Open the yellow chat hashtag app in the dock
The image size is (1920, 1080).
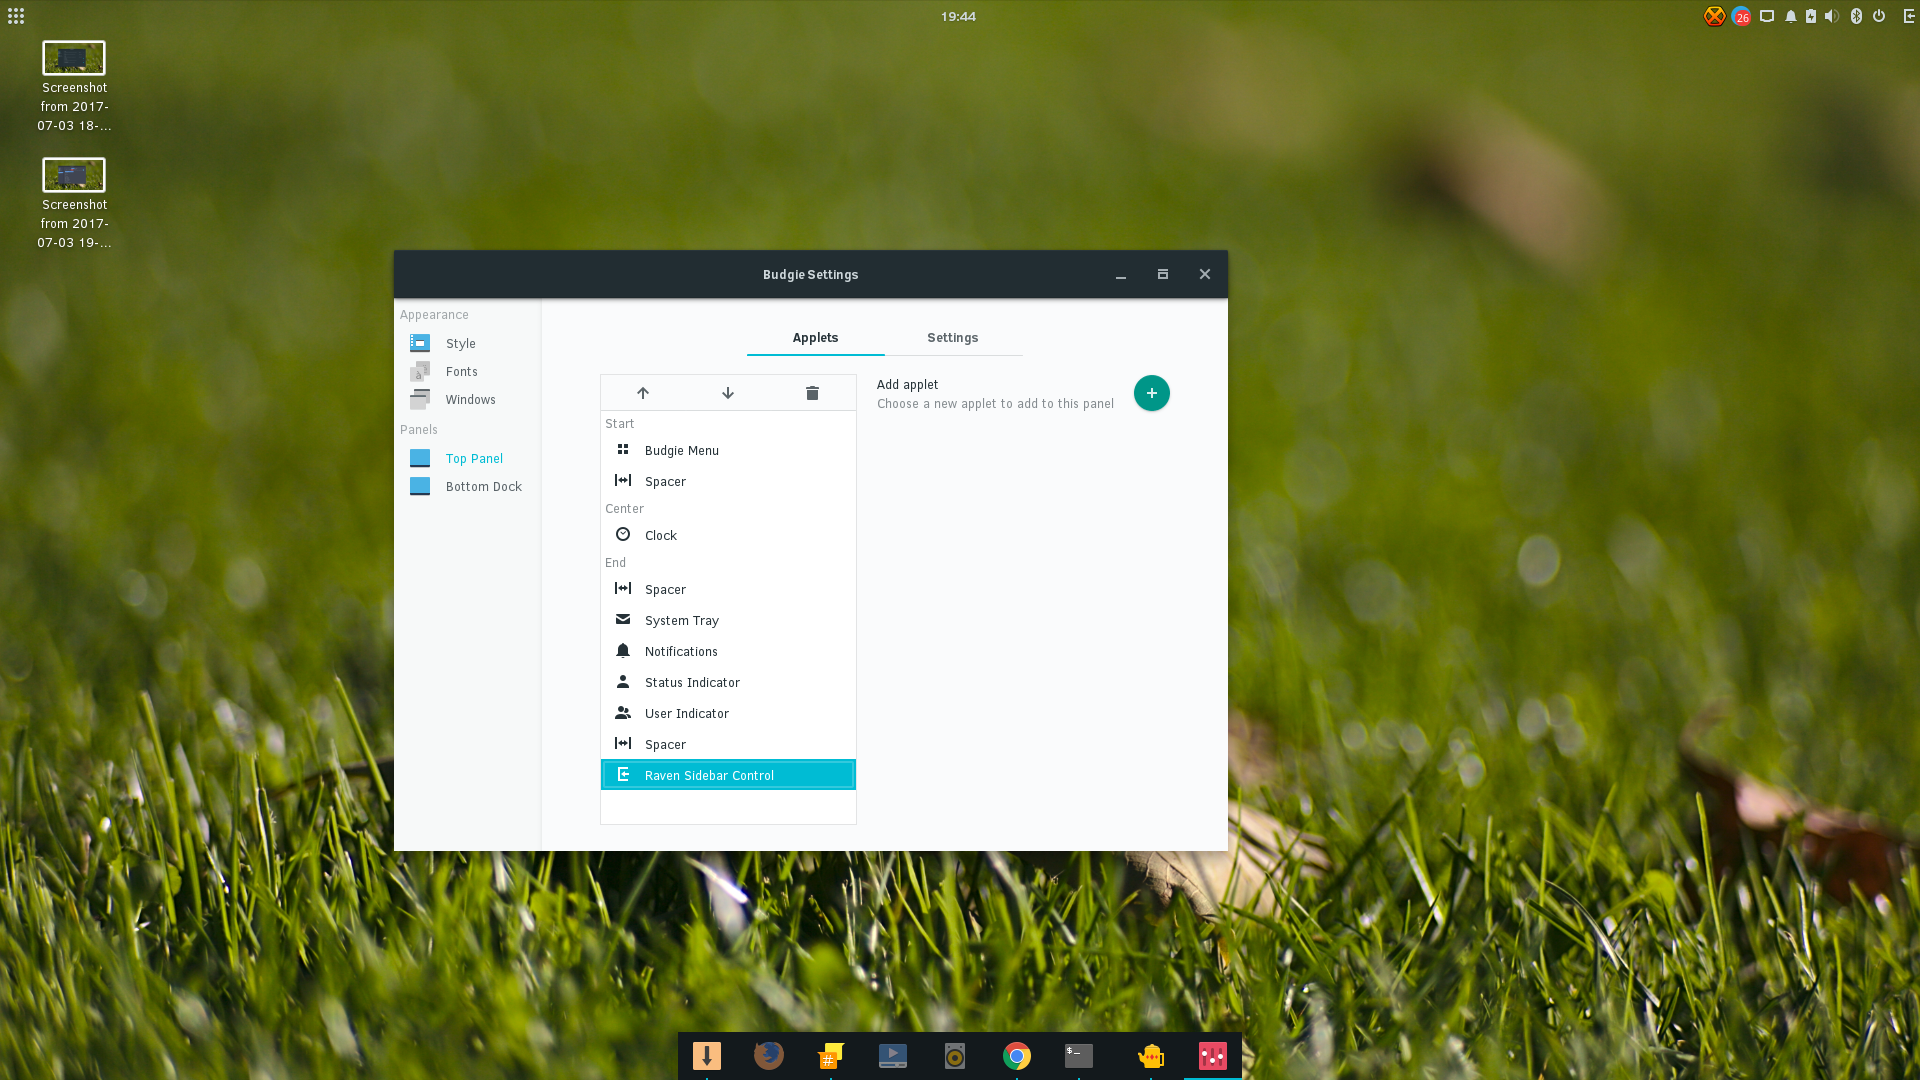(831, 1056)
